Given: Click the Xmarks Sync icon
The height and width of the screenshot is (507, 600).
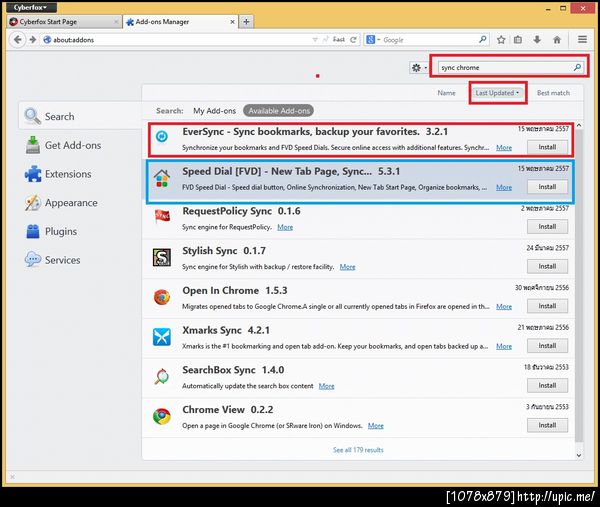Looking at the screenshot, I should pyautogui.click(x=162, y=337).
